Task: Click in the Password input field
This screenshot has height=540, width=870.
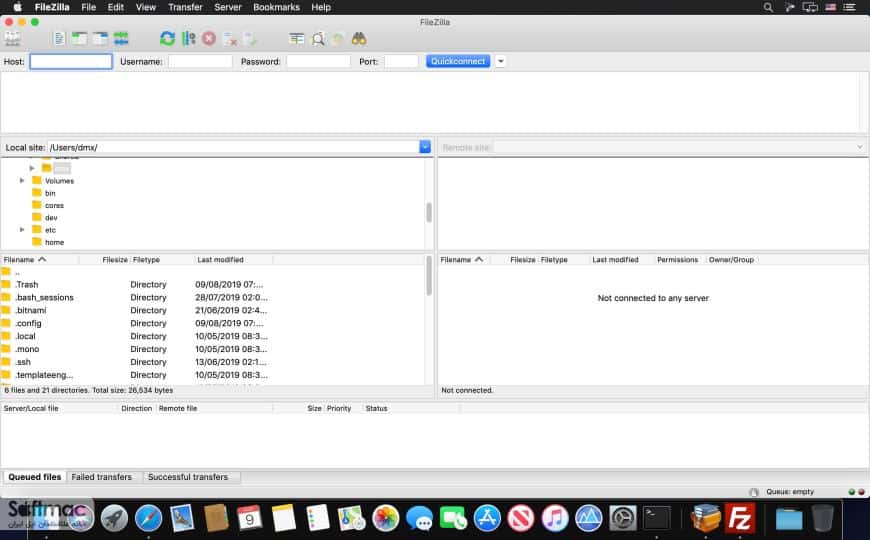Action: 318,62
